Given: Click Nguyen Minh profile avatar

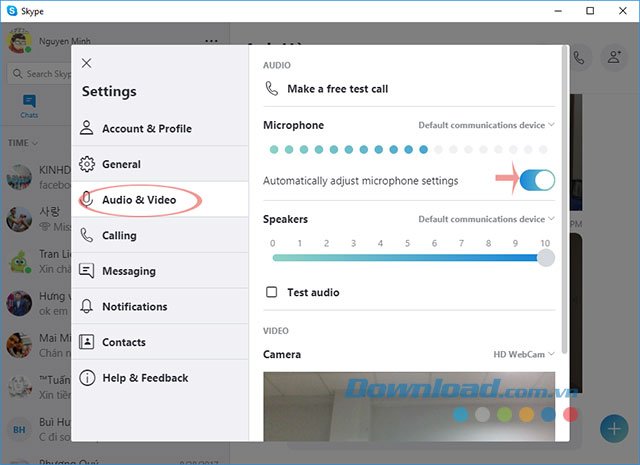Looking at the screenshot, I should [19, 40].
